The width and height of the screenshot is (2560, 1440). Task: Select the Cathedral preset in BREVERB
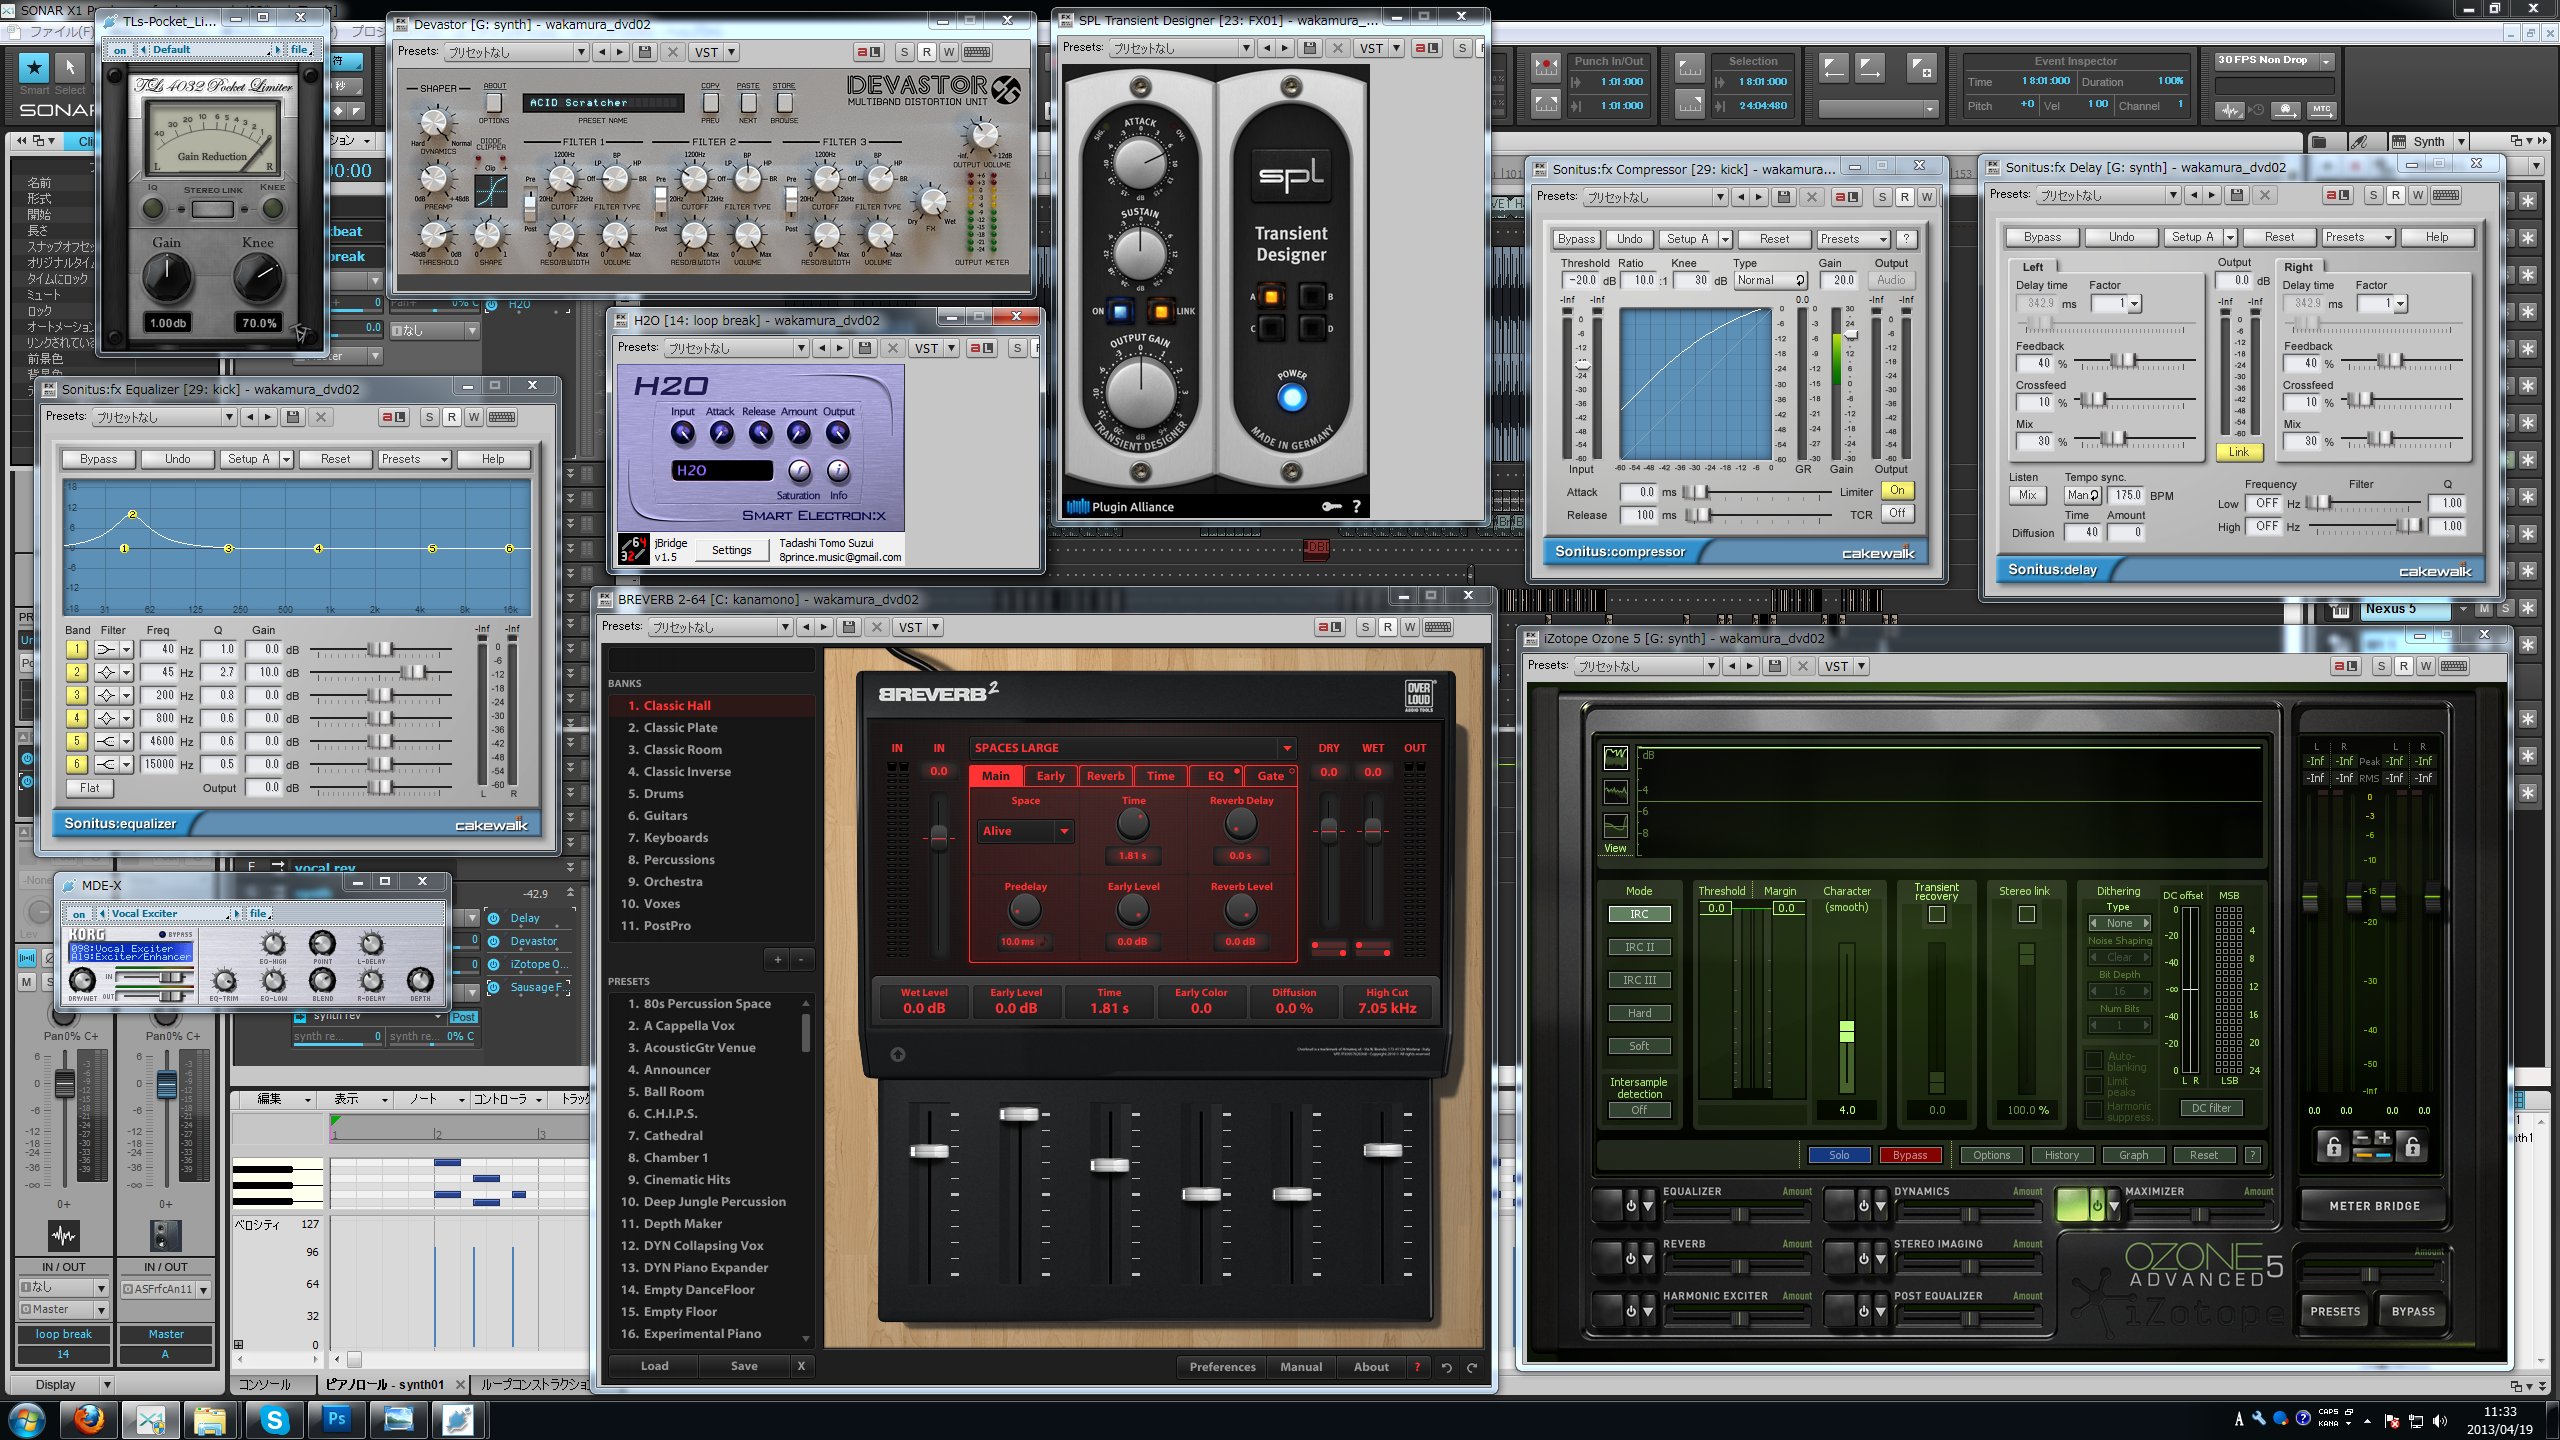pos(672,1136)
